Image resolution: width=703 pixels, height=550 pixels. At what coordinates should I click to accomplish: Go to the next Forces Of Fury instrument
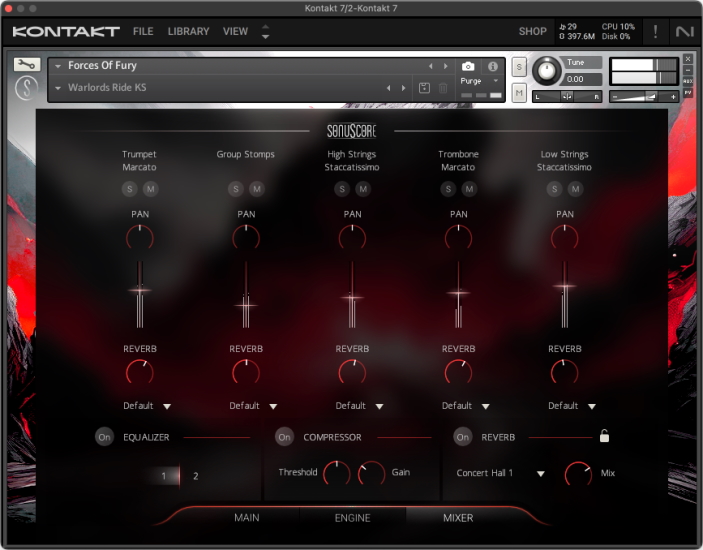point(446,66)
